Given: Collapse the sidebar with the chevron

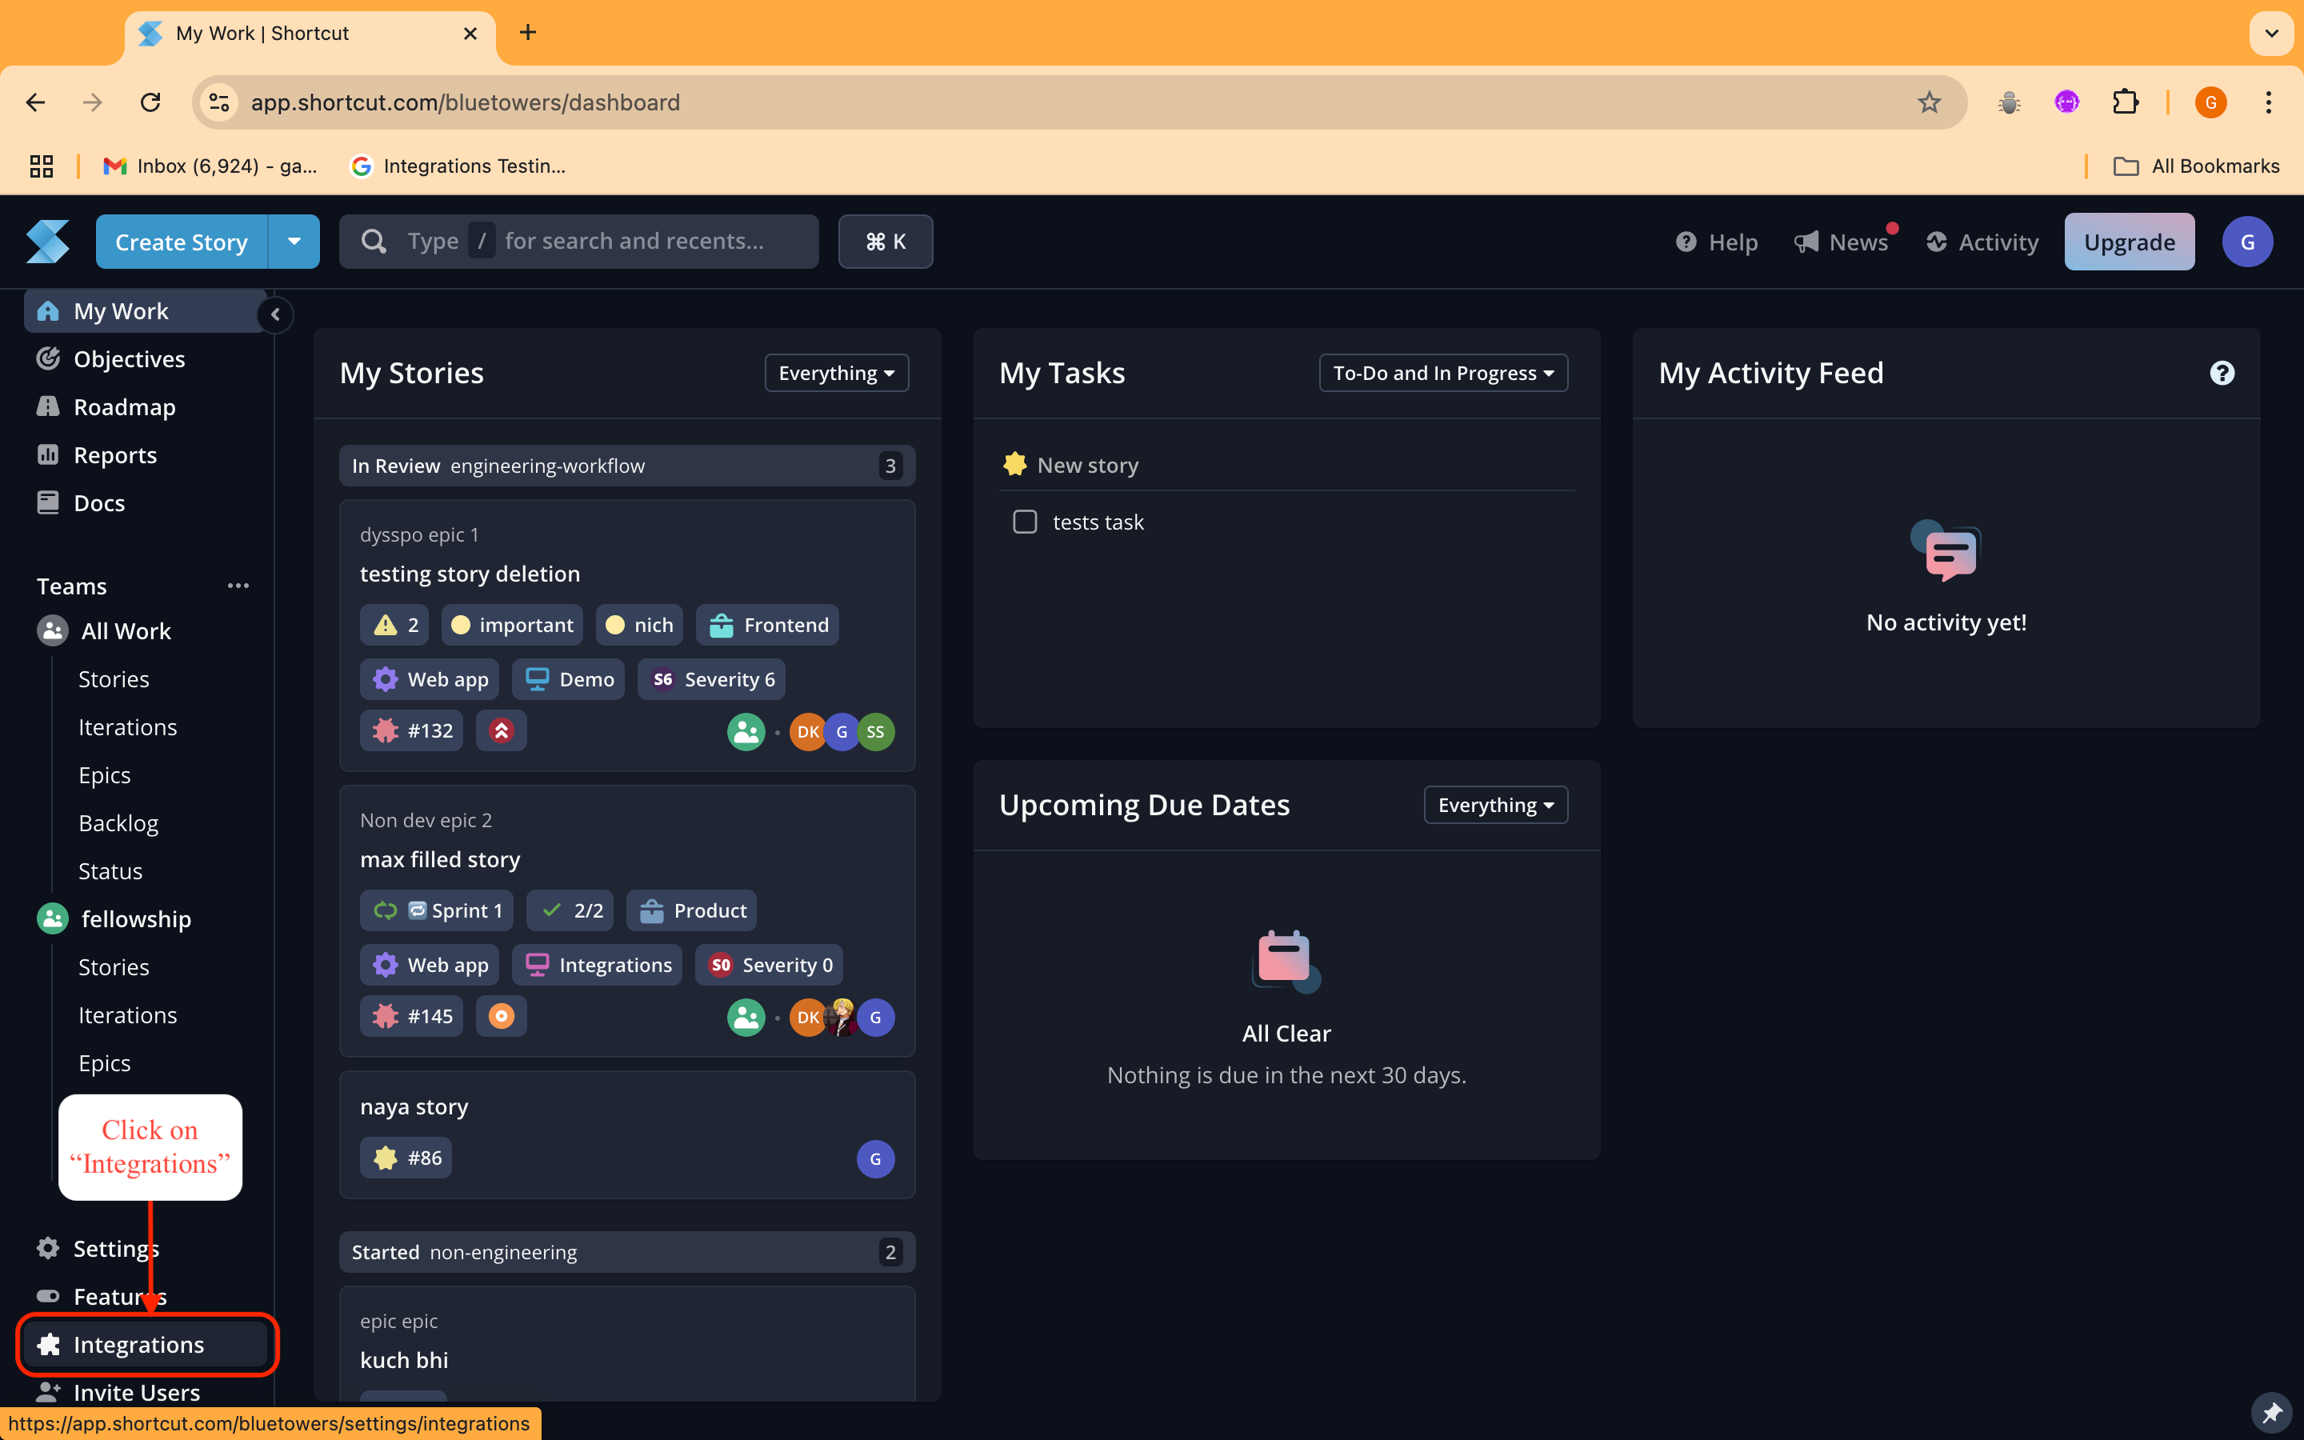Looking at the screenshot, I should [x=275, y=314].
